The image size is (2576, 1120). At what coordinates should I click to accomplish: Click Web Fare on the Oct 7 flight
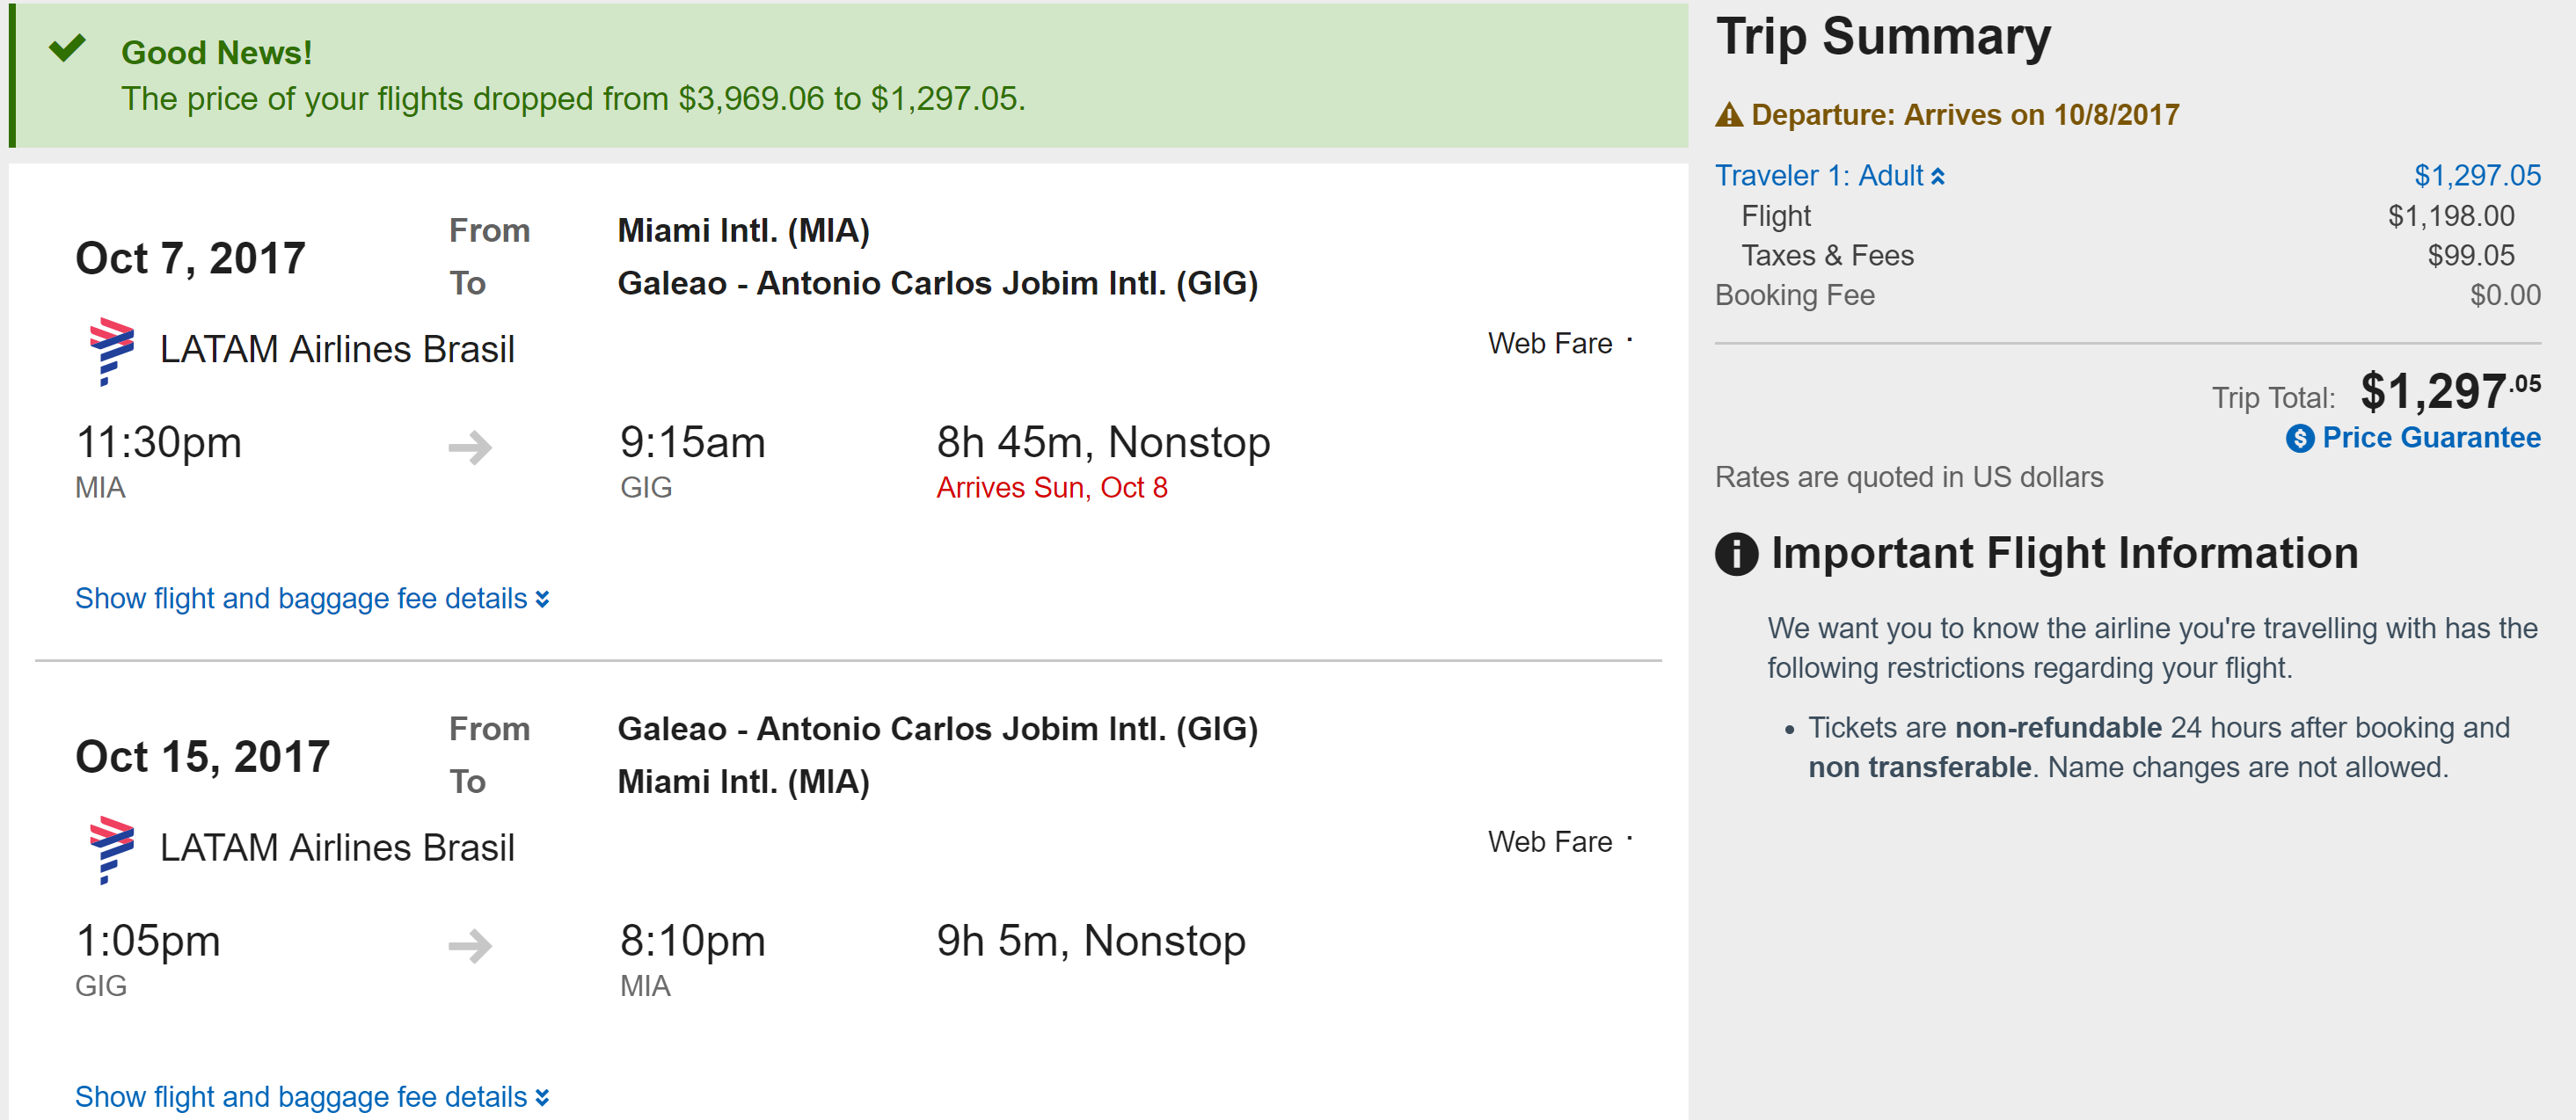tap(1549, 343)
